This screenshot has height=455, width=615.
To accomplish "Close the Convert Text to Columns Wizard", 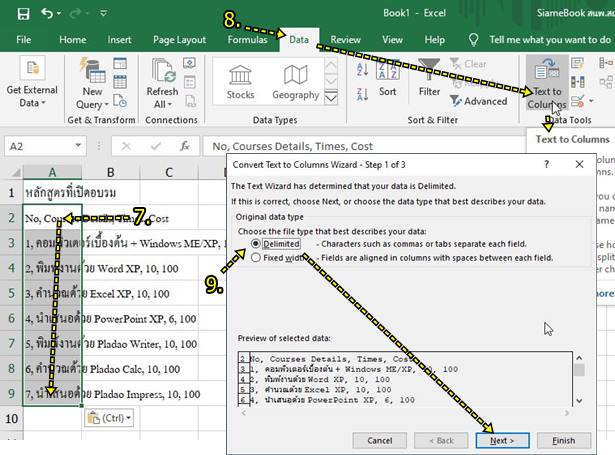I will point(579,164).
